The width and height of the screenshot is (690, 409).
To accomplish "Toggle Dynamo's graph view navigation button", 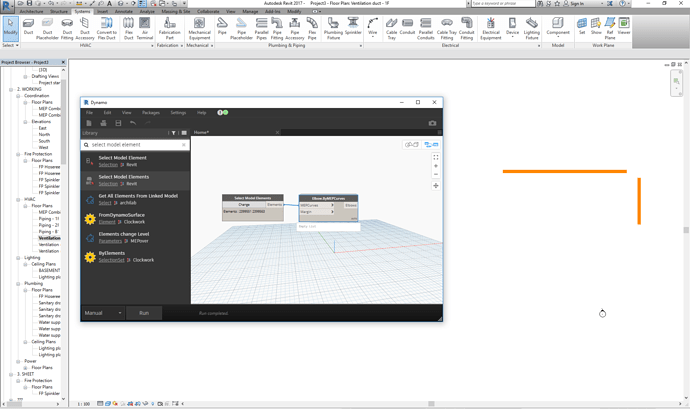I will point(431,144).
